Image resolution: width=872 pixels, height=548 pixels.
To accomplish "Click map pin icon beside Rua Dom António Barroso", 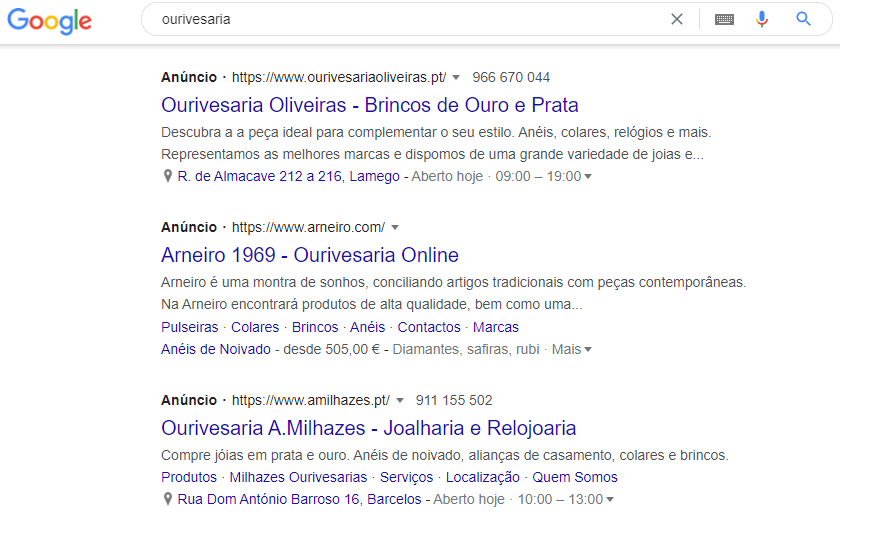I will (167, 499).
